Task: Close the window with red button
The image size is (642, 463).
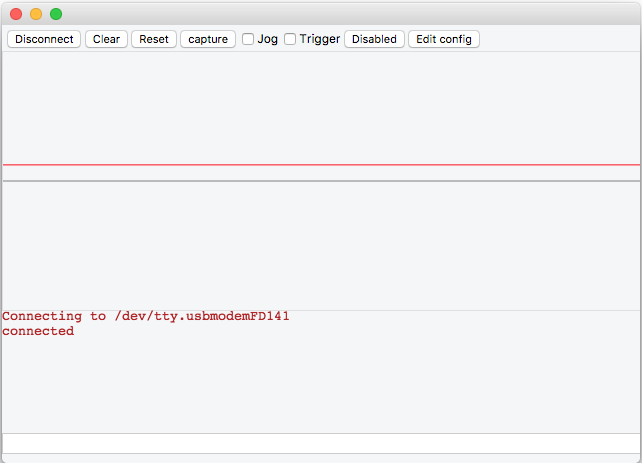Action: coord(16,14)
